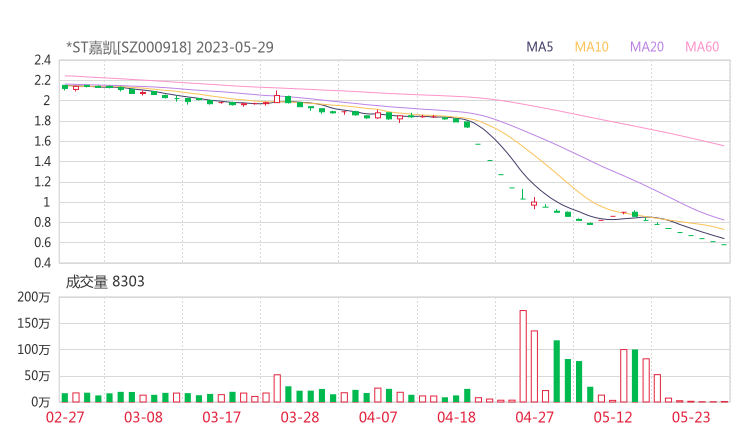The height and width of the screenshot is (440, 740).
Task: Click the 05-23 date axis label
Action: [691, 417]
